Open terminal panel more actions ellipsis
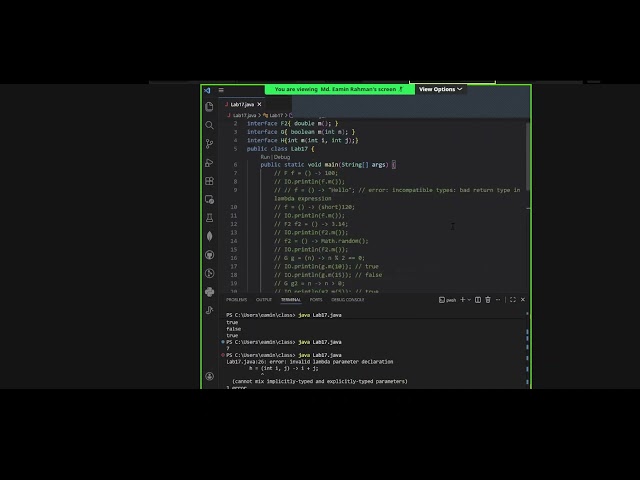Image resolution: width=640 pixels, height=480 pixels. point(498,300)
